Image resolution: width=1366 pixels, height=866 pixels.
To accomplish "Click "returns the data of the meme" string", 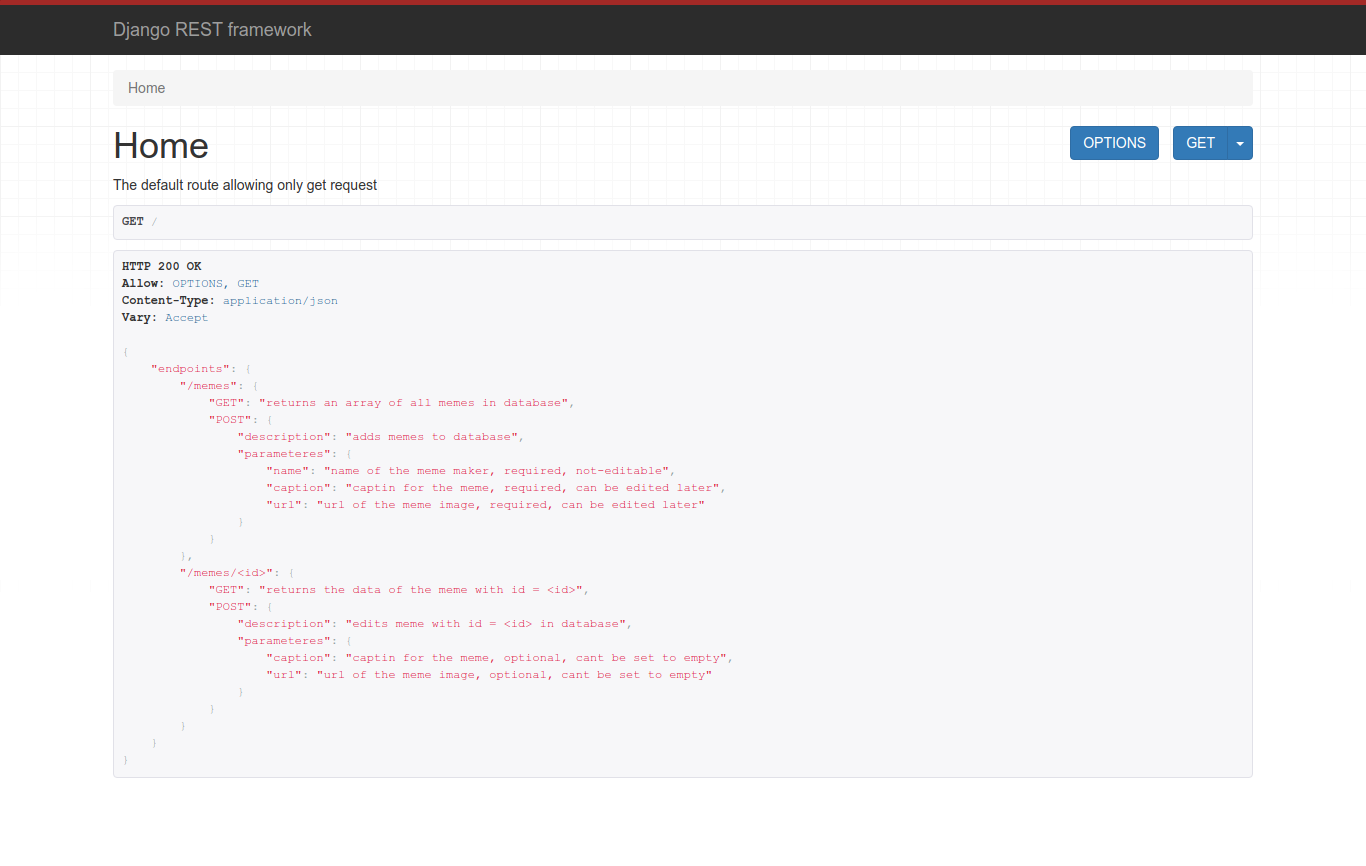I will click(421, 589).
